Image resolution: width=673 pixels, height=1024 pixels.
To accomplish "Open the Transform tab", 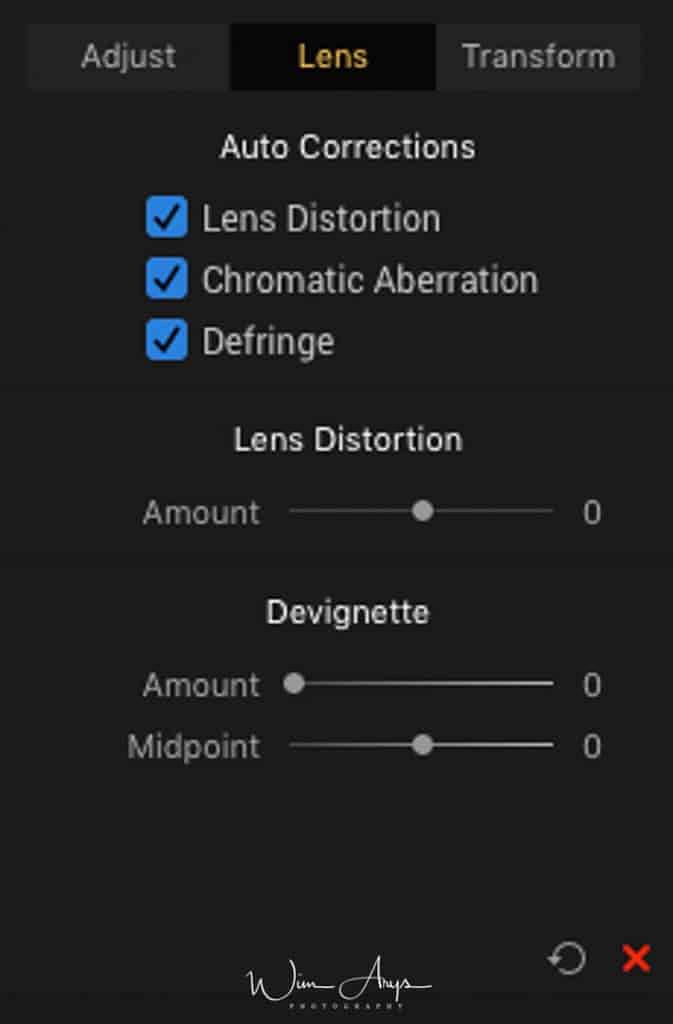I will tap(539, 57).
